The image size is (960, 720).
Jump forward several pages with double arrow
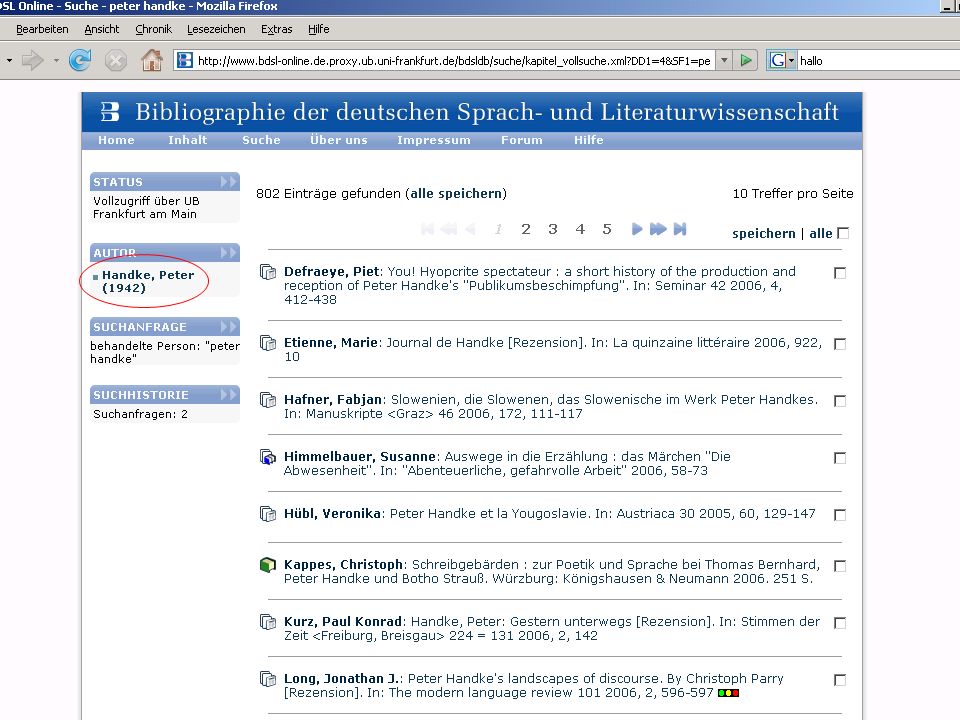[658, 229]
